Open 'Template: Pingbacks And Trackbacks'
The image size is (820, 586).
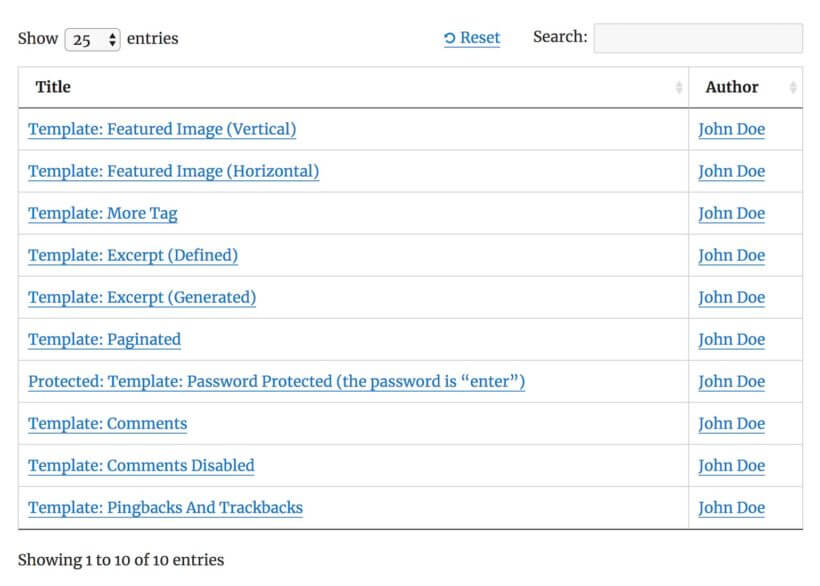pos(164,507)
